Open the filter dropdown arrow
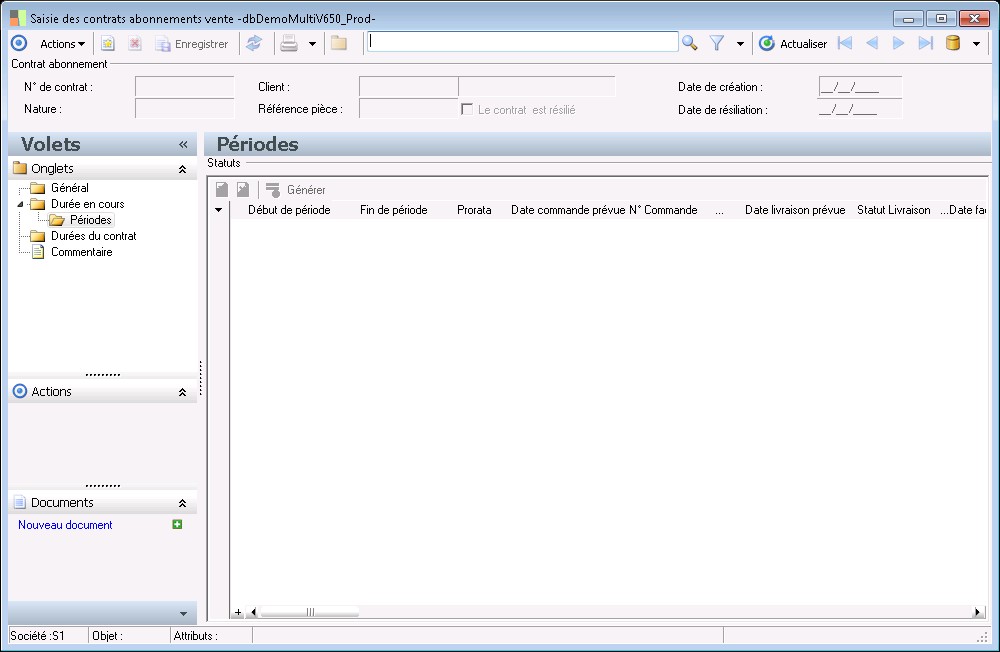This screenshot has height=652, width=1000. tap(740, 44)
